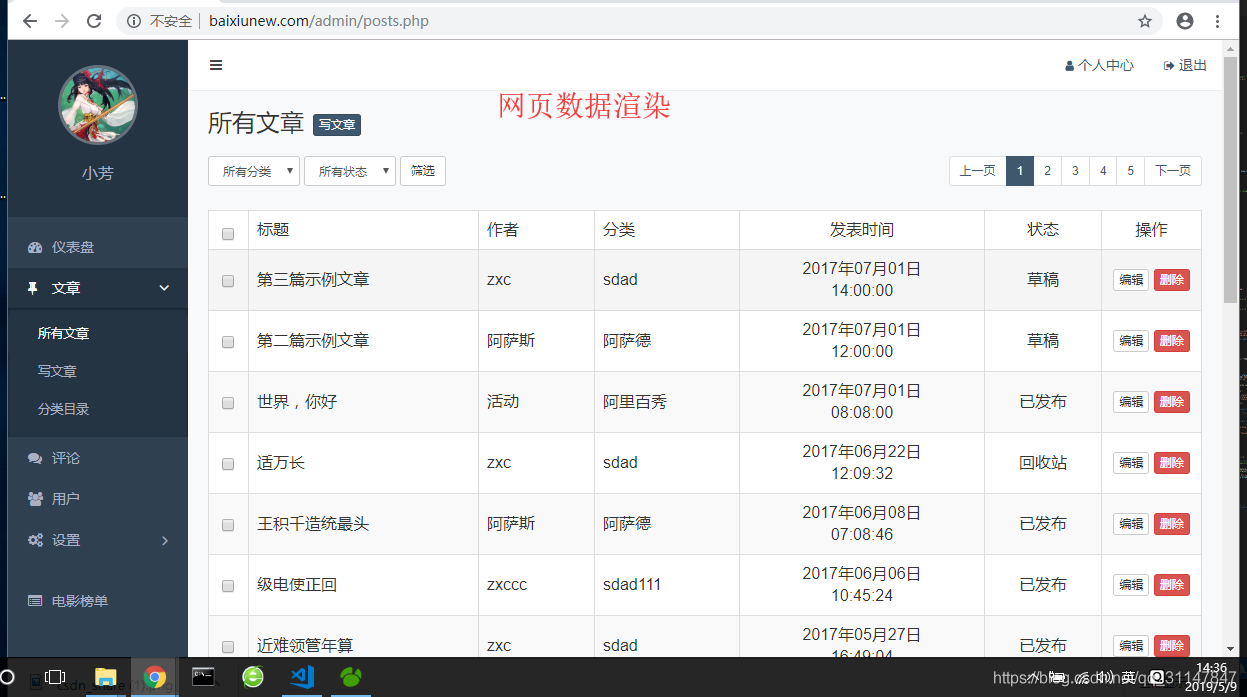Click the browser forward arrow
The image size is (1247, 697).
(62, 21)
